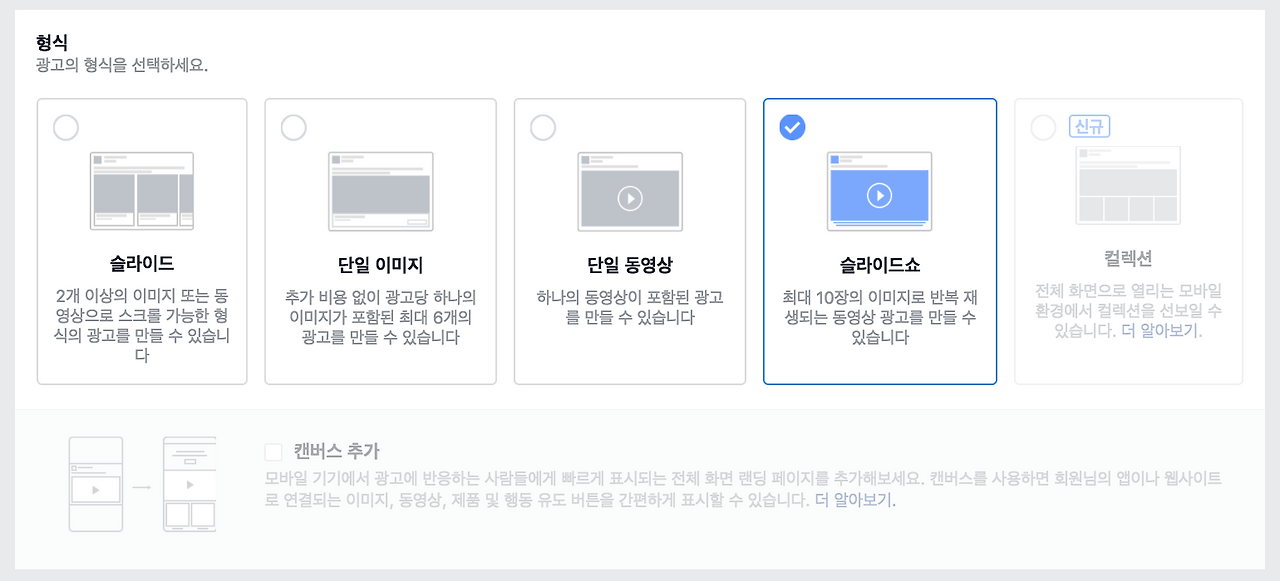The height and width of the screenshot is (581, 1280).
Task: Click the 컬렉션 grid preview thumbnail icon
Action: pyautogui.click(x=1128, y=186)
